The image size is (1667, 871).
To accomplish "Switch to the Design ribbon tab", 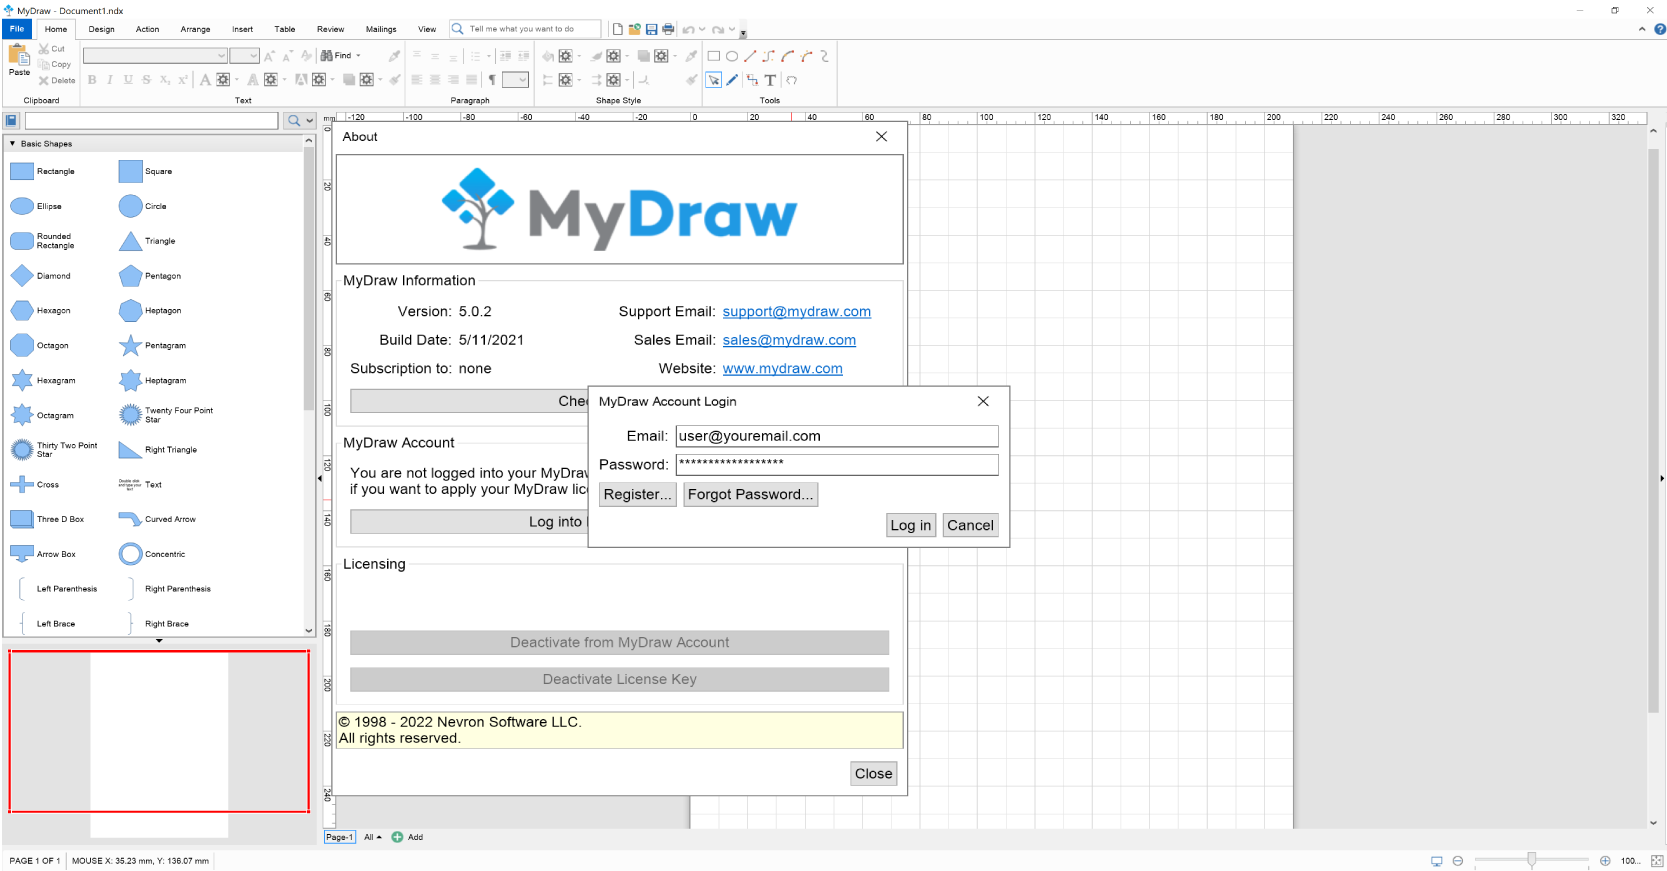I will pyautogui.click(x=101, y=29).
